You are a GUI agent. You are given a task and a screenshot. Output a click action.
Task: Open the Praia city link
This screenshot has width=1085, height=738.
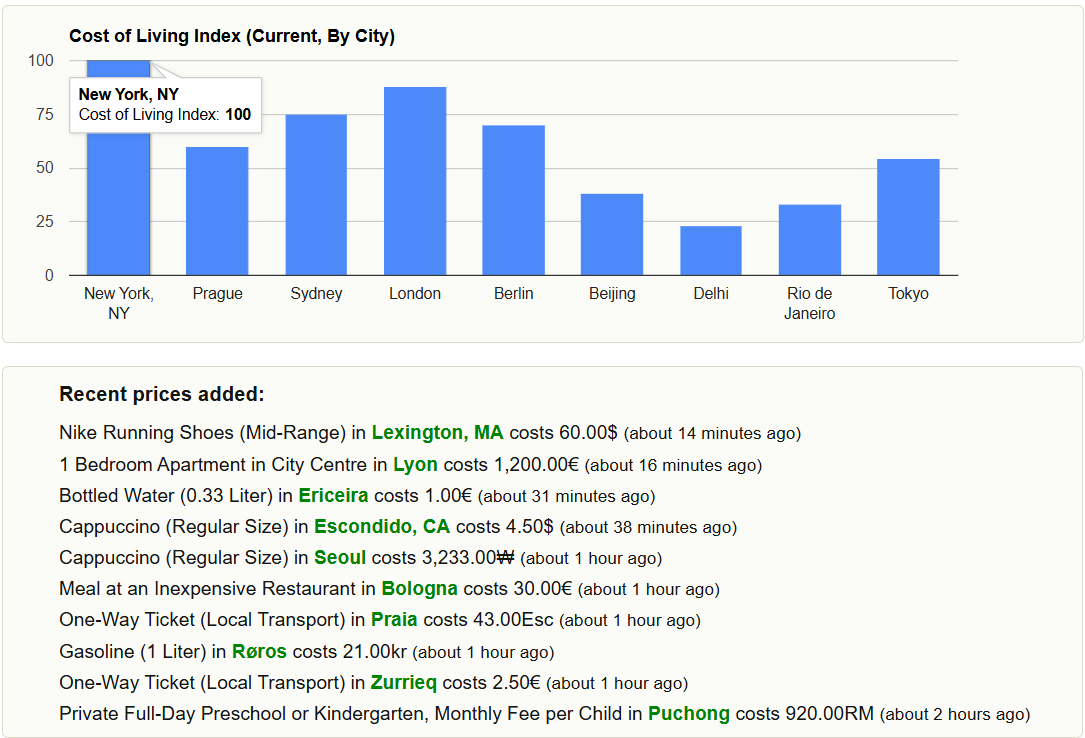point(394,620)
